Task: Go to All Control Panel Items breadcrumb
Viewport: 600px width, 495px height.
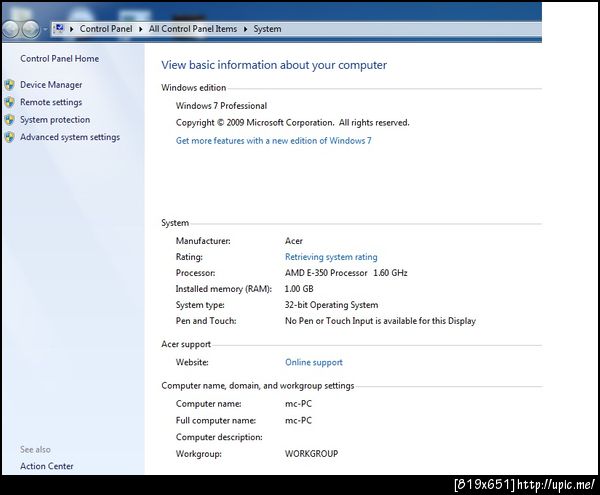Action: click(193, 29)
